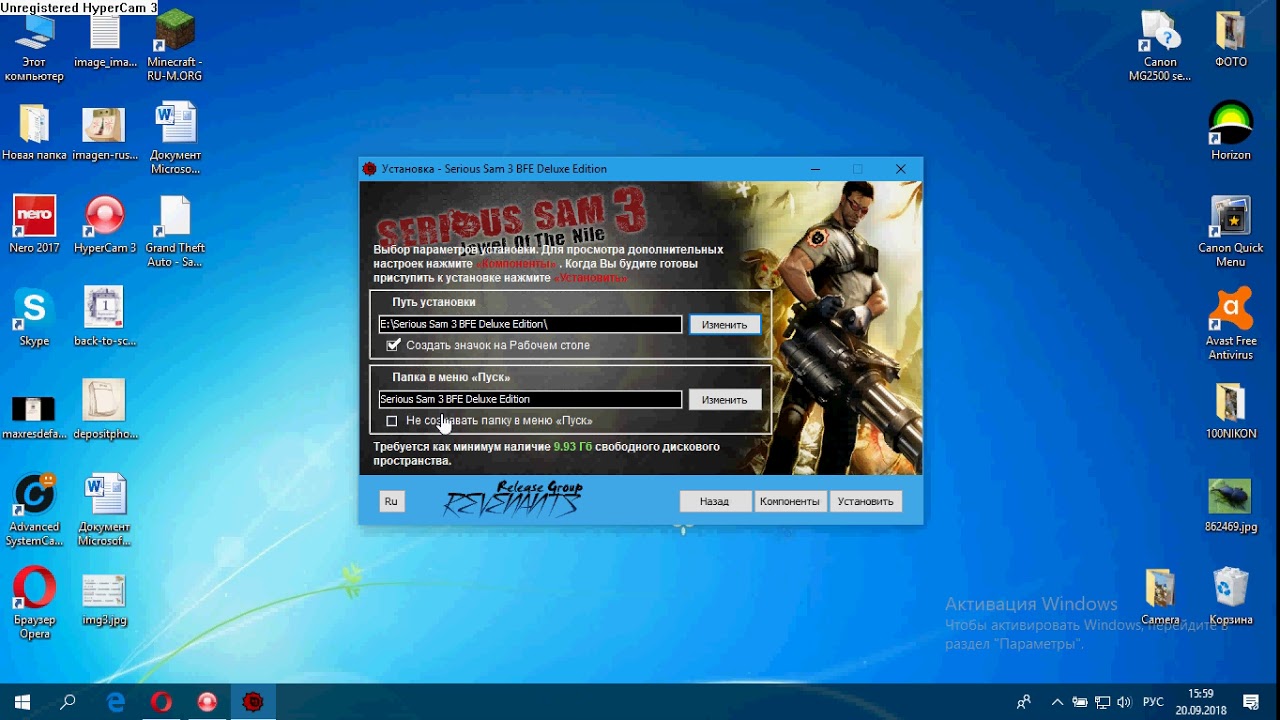Click the install path input field

tap(530, 324)
